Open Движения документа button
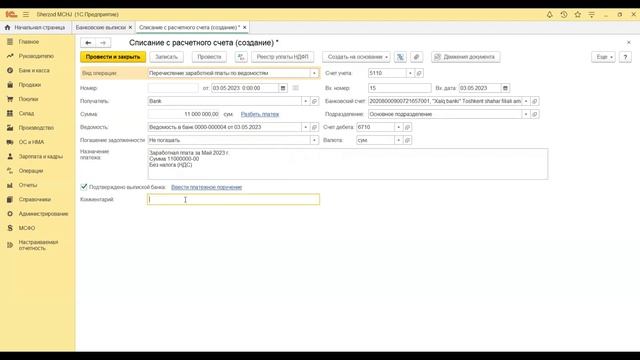 click(x=466, y=57)
